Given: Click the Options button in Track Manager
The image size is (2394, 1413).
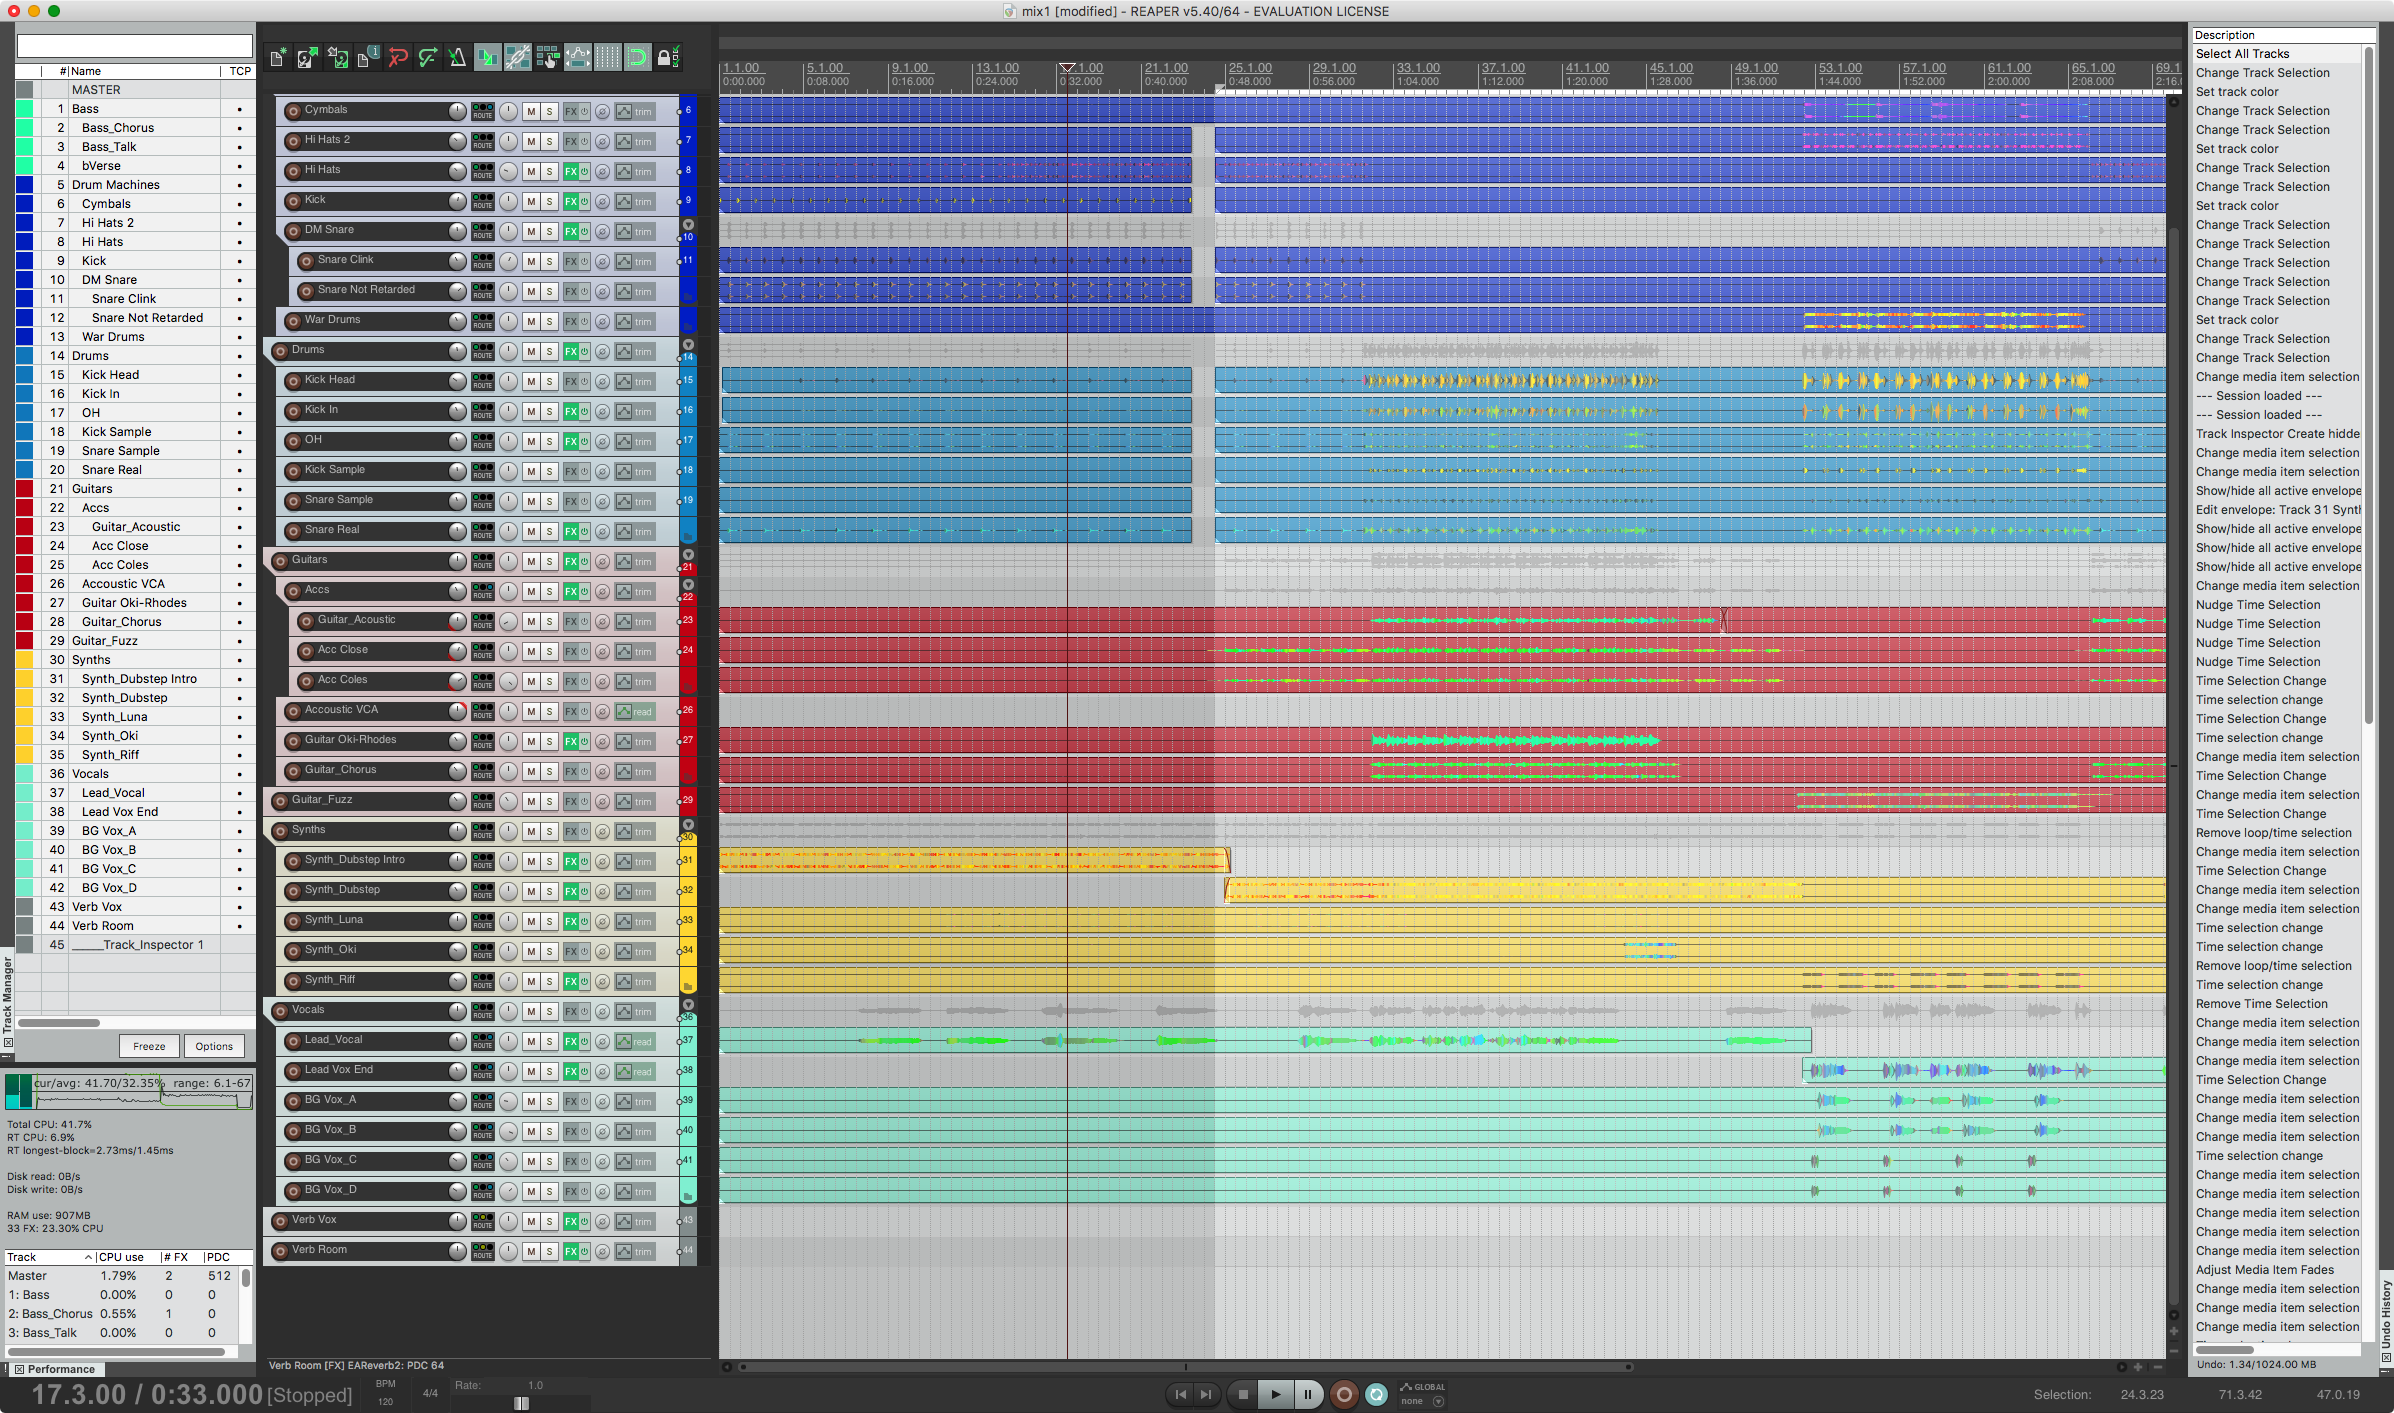Looking at the screenshot, I should 214,1046.
